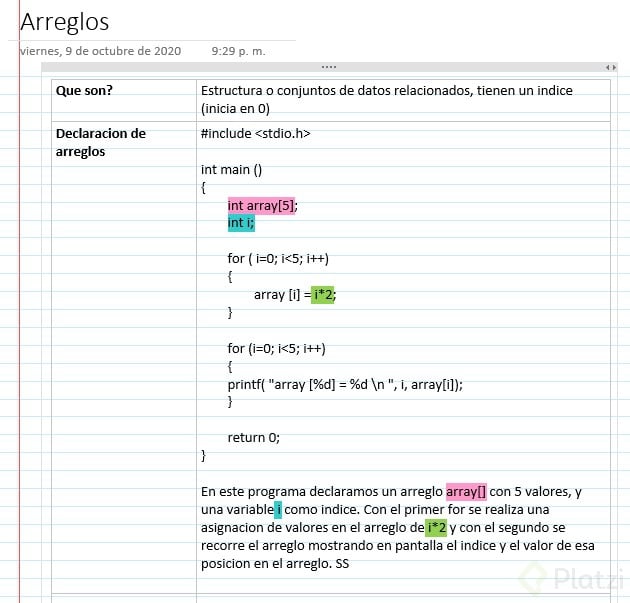Click the line "#include <stdio.h>"
Image resolution: width=630 pixels, height=603 pixels.
256,133
